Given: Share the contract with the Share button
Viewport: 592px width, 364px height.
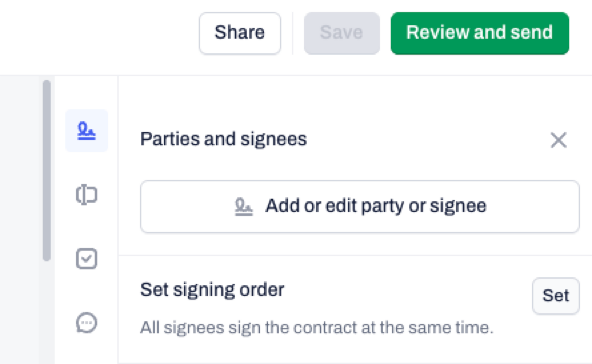Looking at the screenshot, I should (x=240, y=33).
